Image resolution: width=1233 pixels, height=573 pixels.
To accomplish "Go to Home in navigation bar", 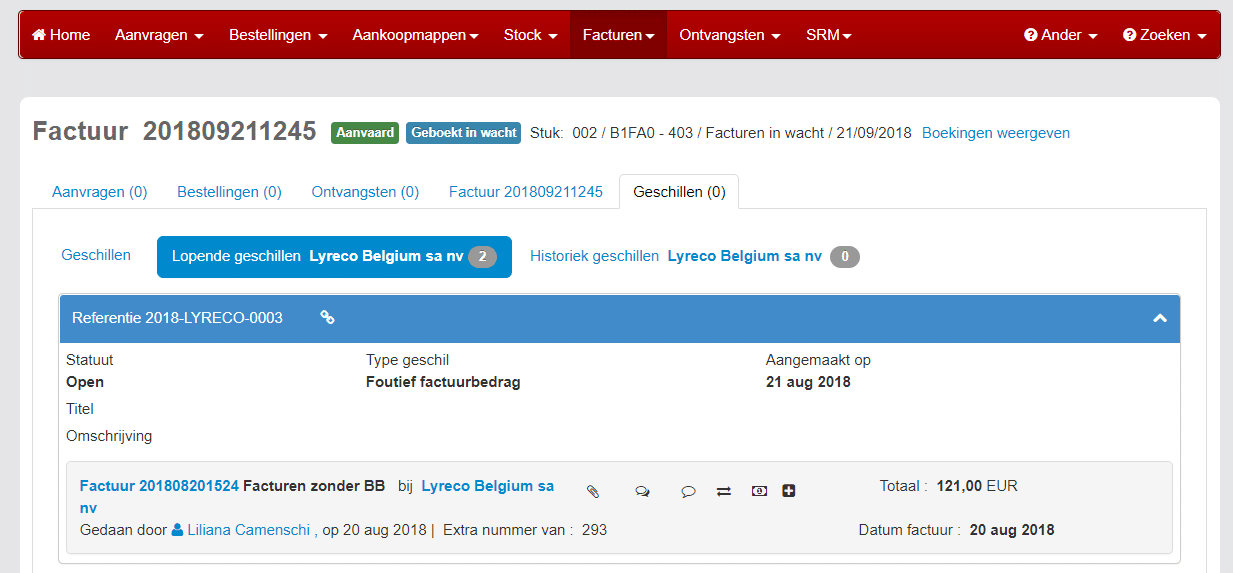I will [x=61, y=35].
